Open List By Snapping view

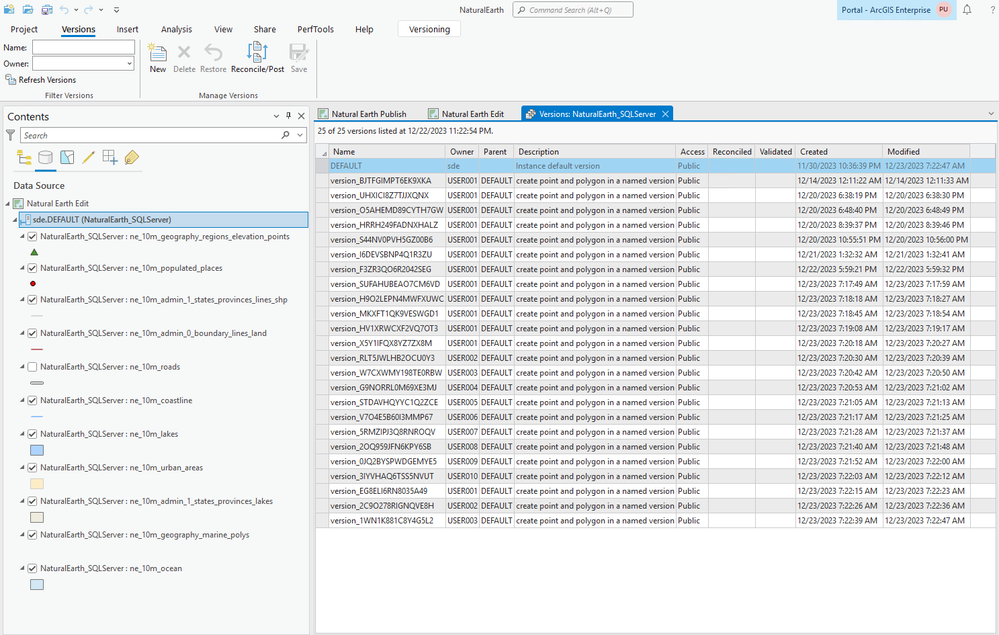110,158
